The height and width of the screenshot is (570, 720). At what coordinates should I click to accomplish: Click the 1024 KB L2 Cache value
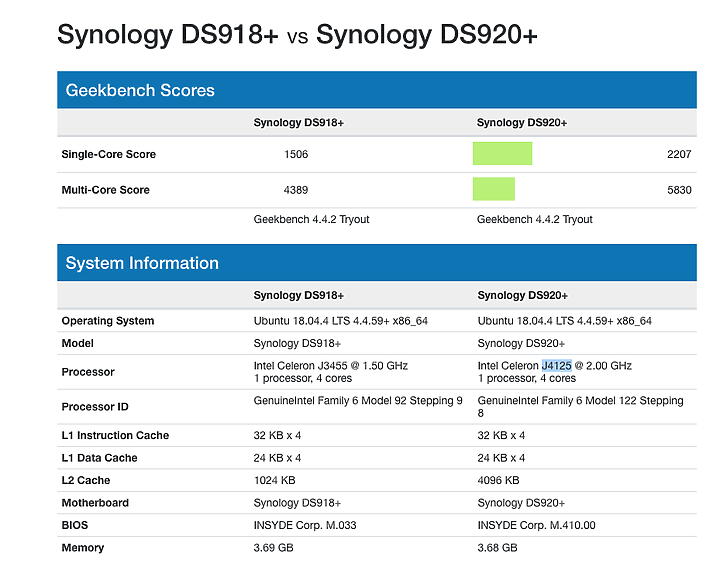point(275,480)
